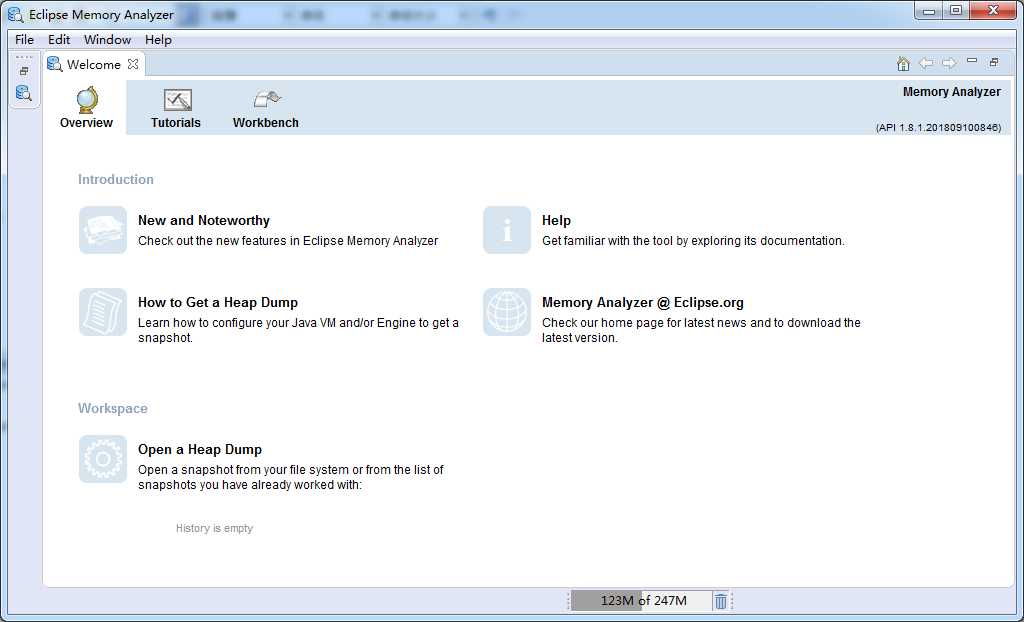The height and width of the screenshot is (622, 1024).
Task: Click 'Learn how to configure your Java VM' text
Action: click(298, 330)
